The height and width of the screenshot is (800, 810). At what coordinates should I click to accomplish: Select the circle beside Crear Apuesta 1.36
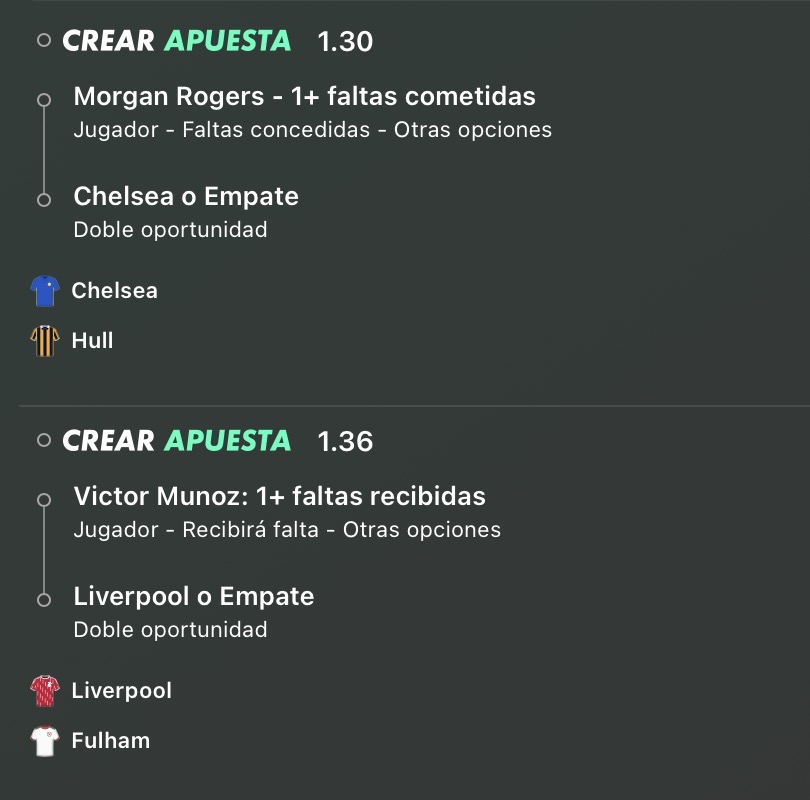[44, 440]
